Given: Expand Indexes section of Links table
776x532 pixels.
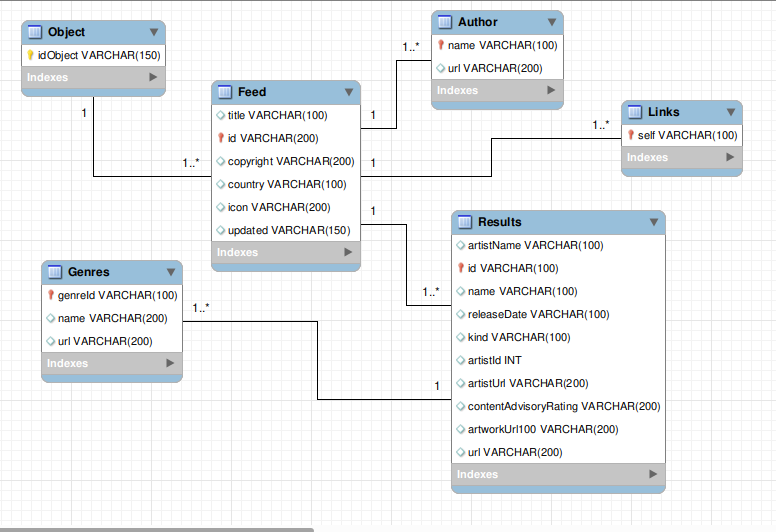Looking at the screenshot, I should click(x=730, y=157).
